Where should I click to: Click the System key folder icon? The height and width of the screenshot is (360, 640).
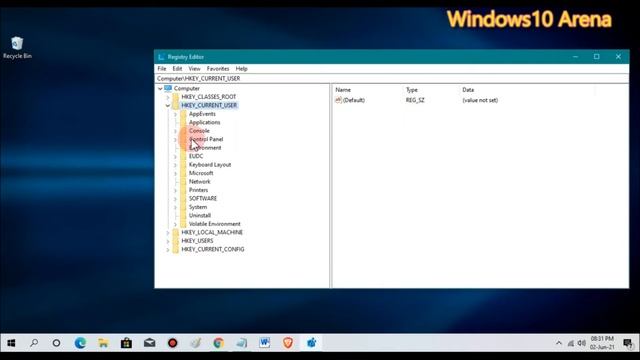[183, 207]
